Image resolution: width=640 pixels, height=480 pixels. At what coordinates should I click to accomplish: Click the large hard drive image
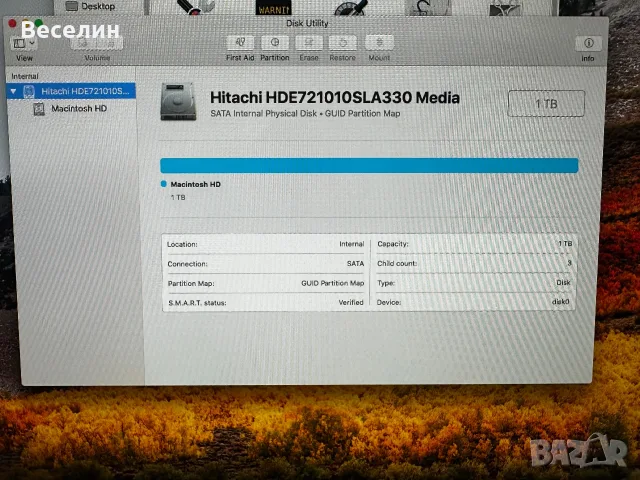pyautogui.click(x=178, y=102)
